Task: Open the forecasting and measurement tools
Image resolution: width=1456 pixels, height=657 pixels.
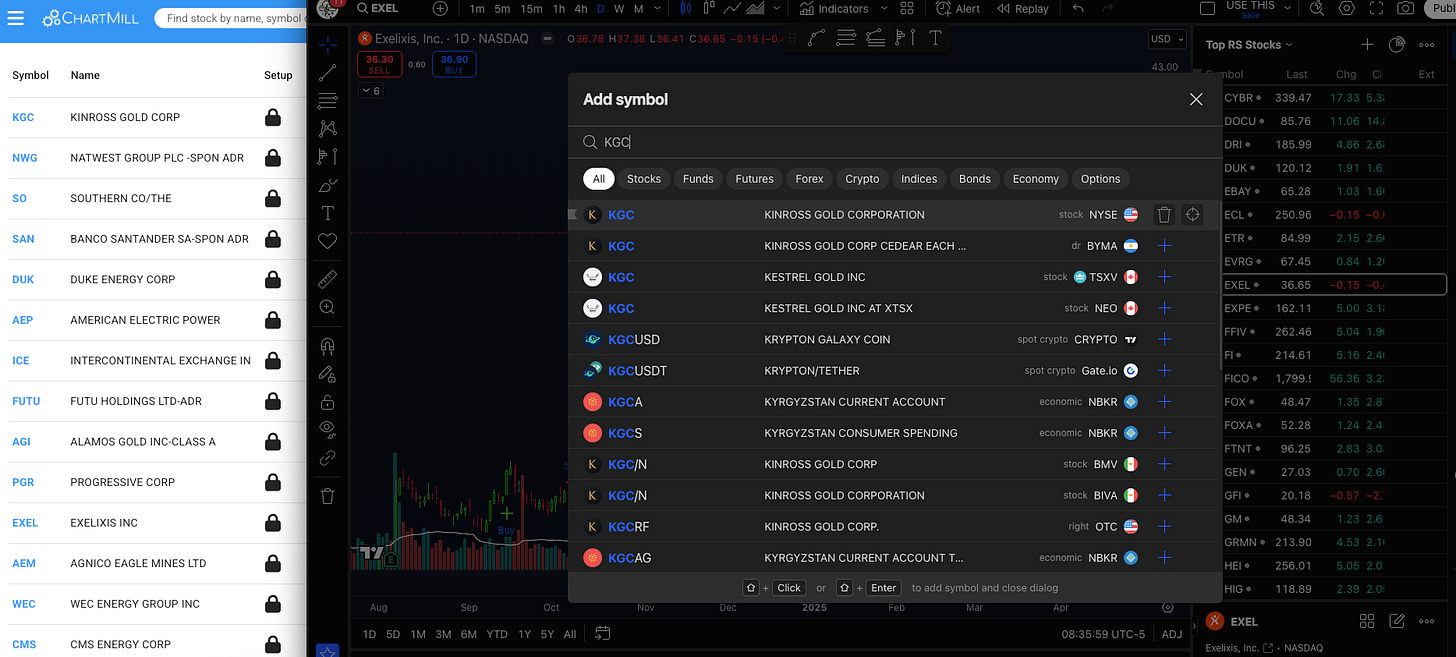Action: point(328,157)
